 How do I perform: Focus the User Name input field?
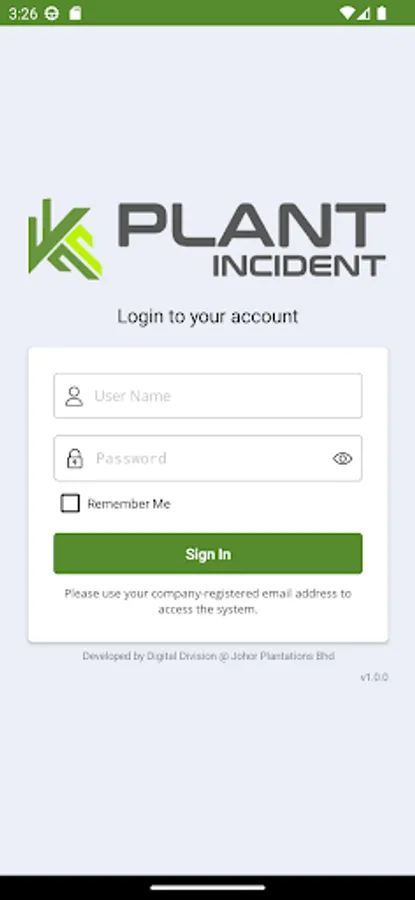point(208,395)
